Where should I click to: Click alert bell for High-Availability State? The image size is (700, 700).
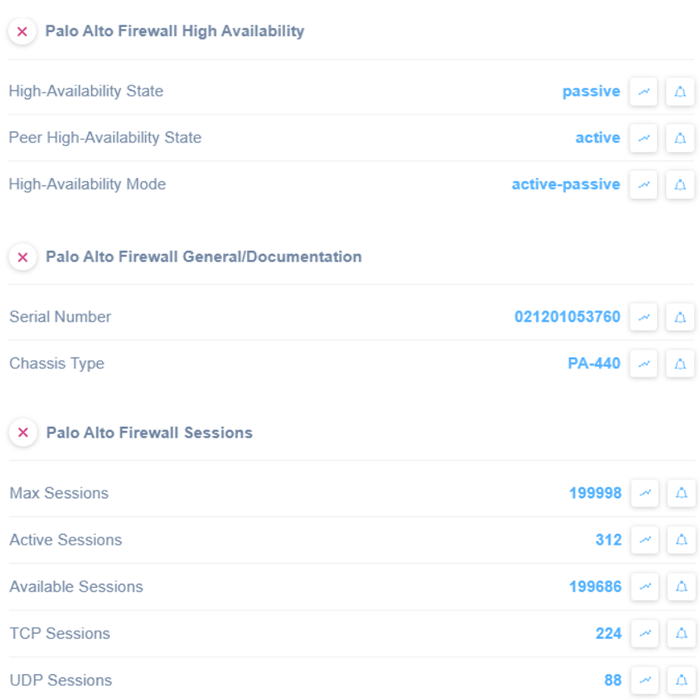pyautogui.click(x=680, y=91)
